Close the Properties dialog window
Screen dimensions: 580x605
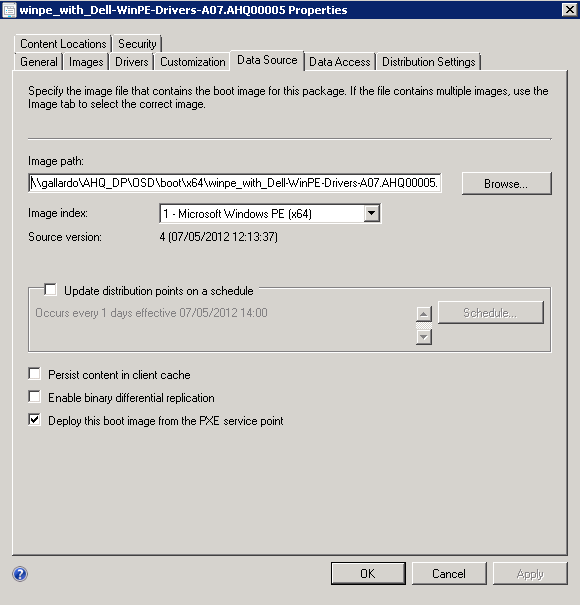(570, 10)
